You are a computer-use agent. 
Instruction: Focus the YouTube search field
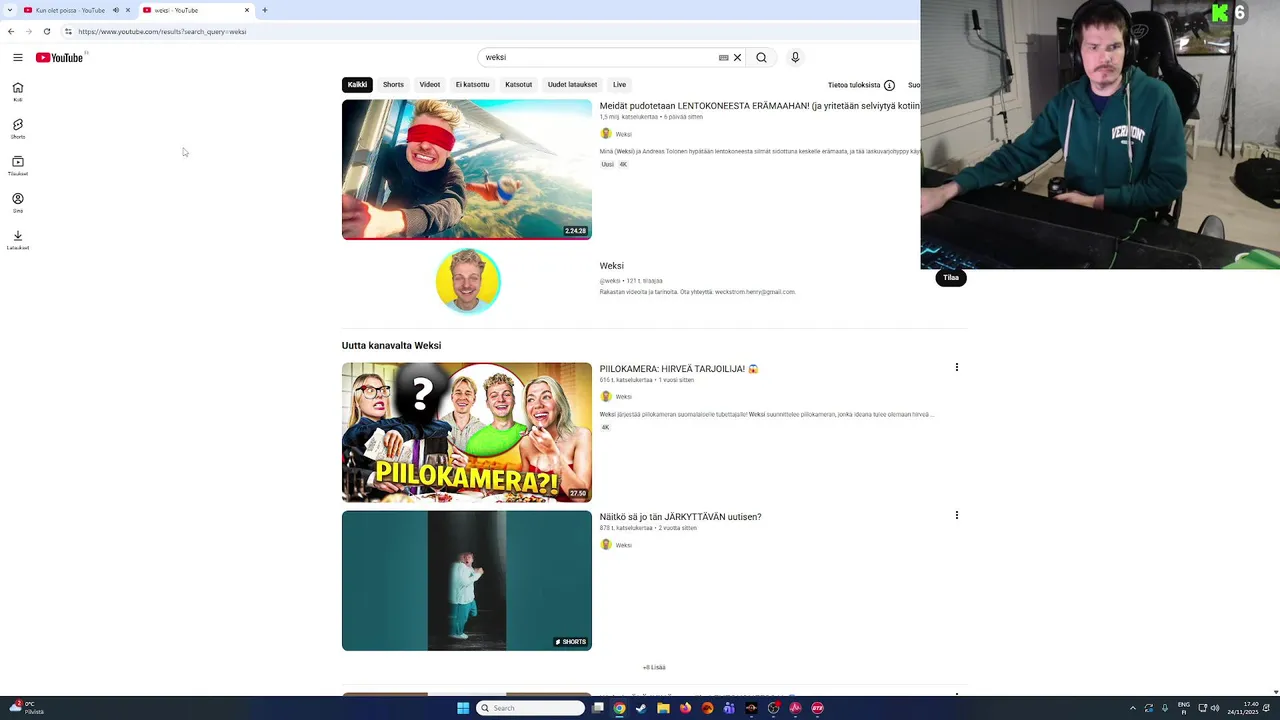[x=600, y=57]
